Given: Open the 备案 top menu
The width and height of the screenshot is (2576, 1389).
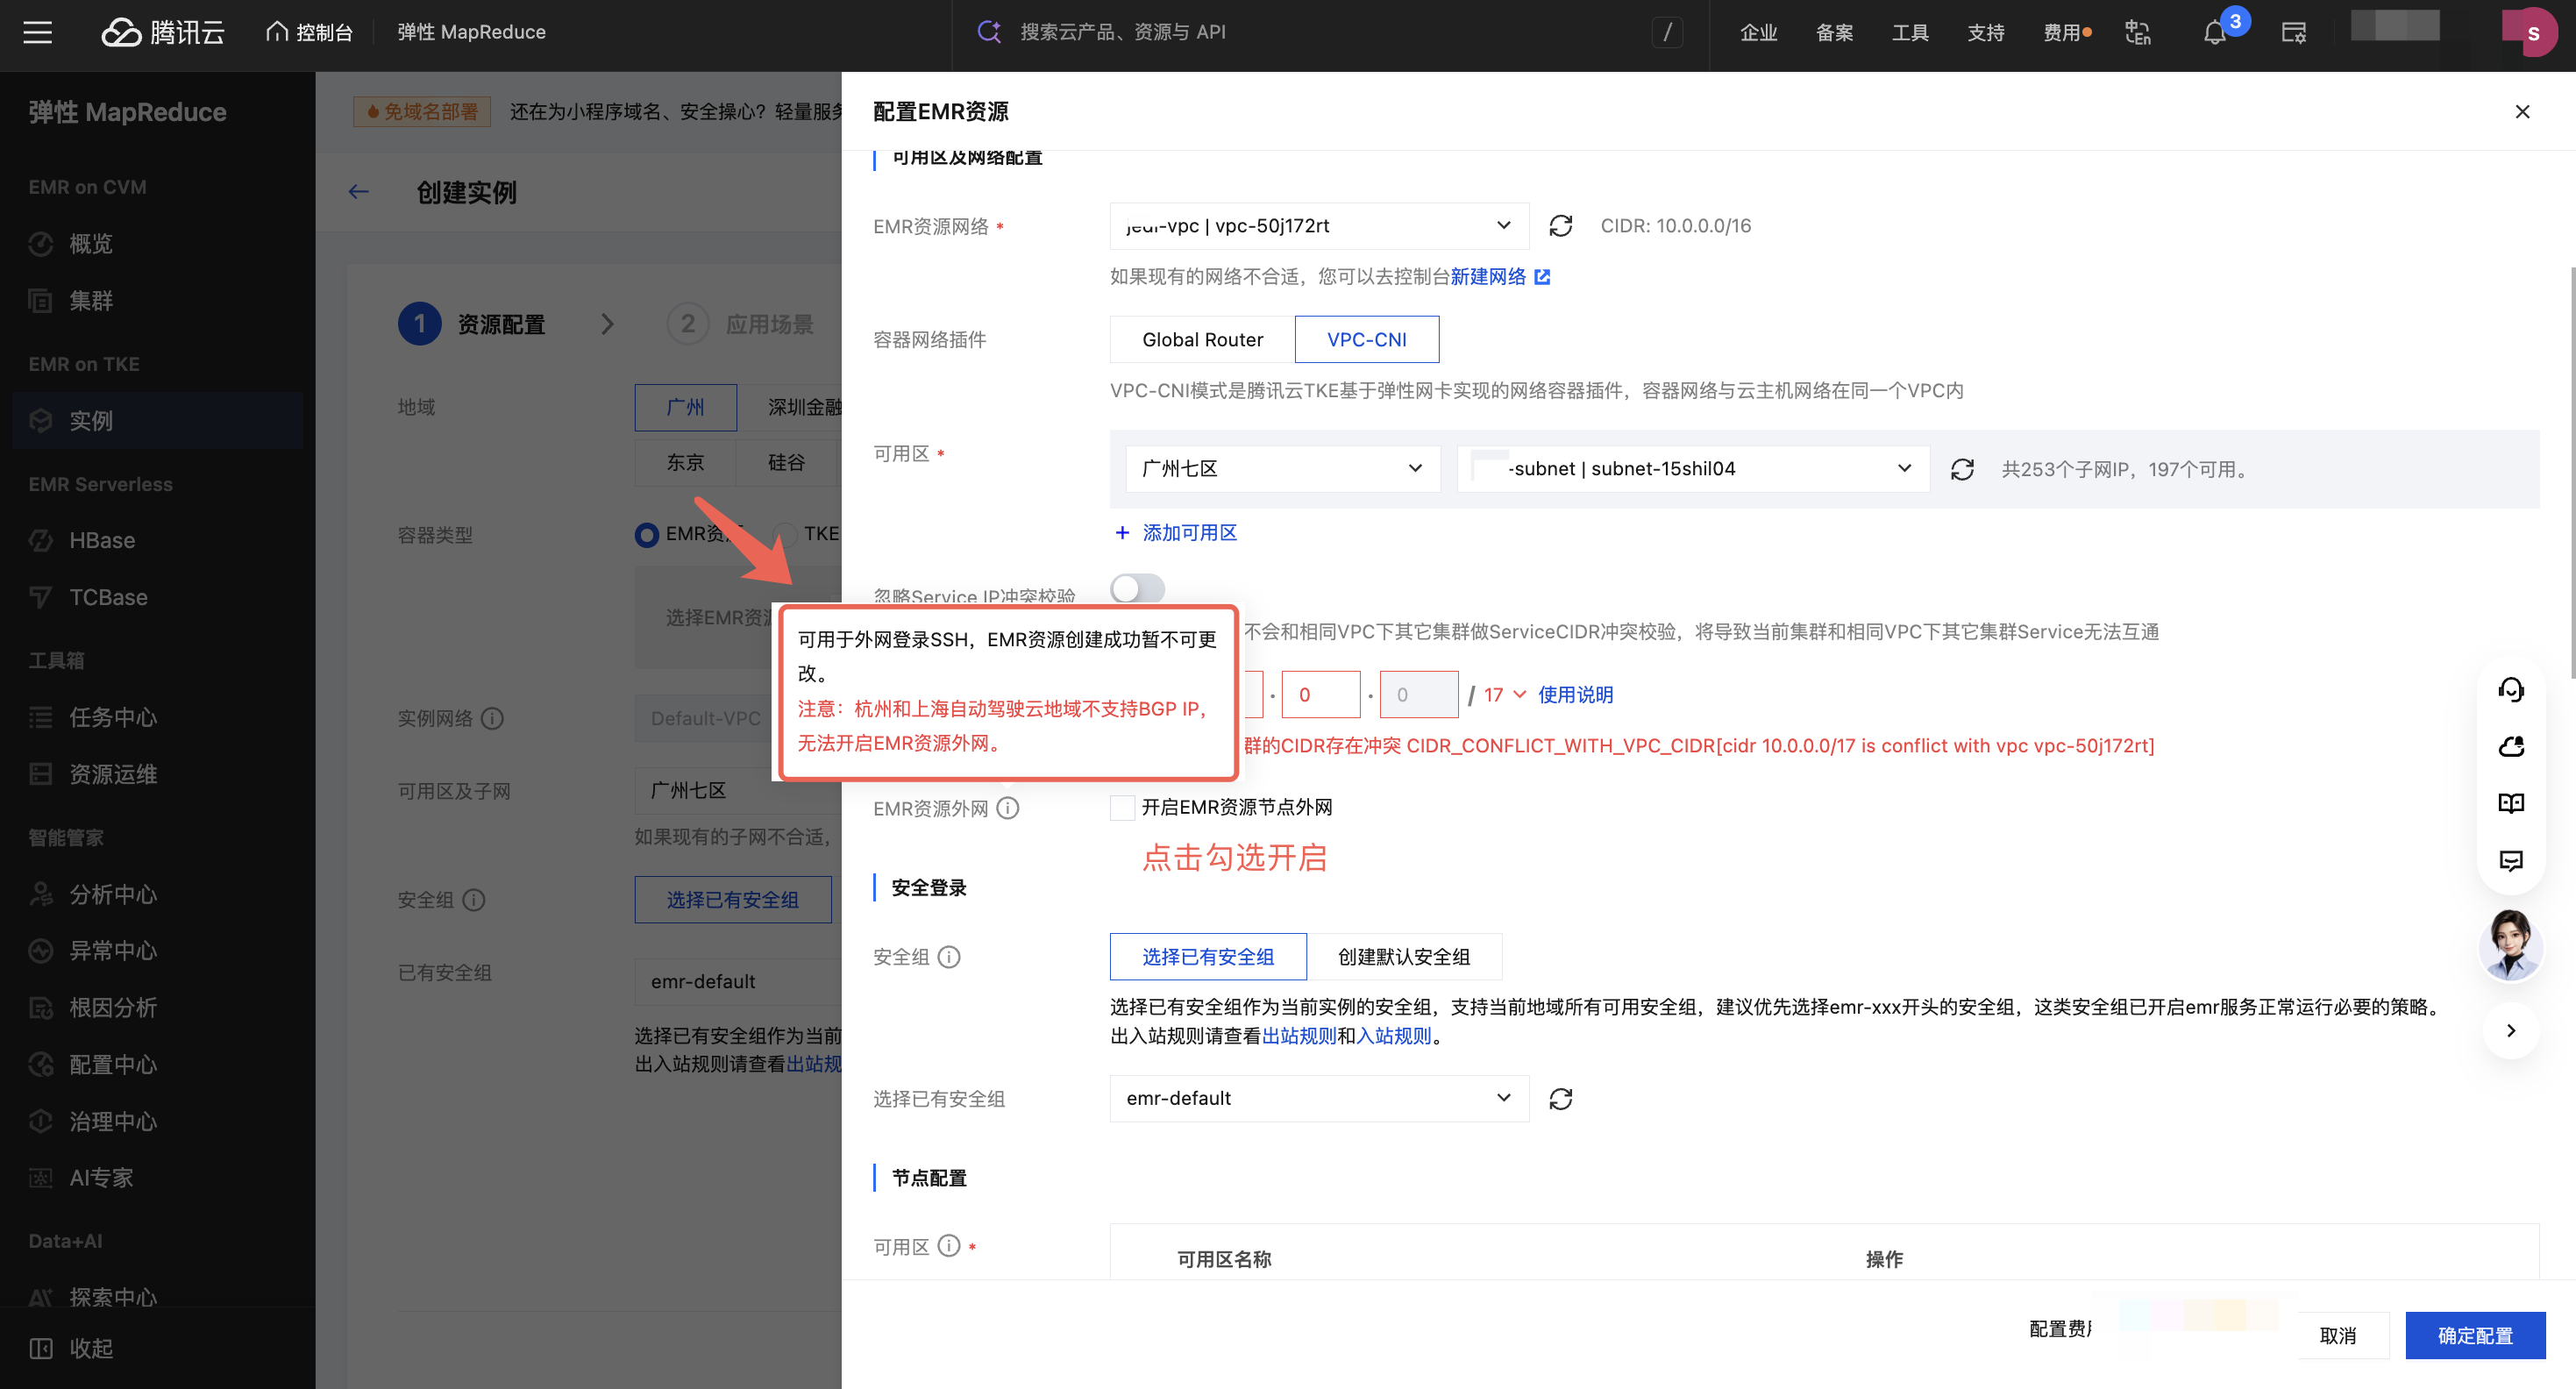Looking at the screenshot, I should (1835, 32).
